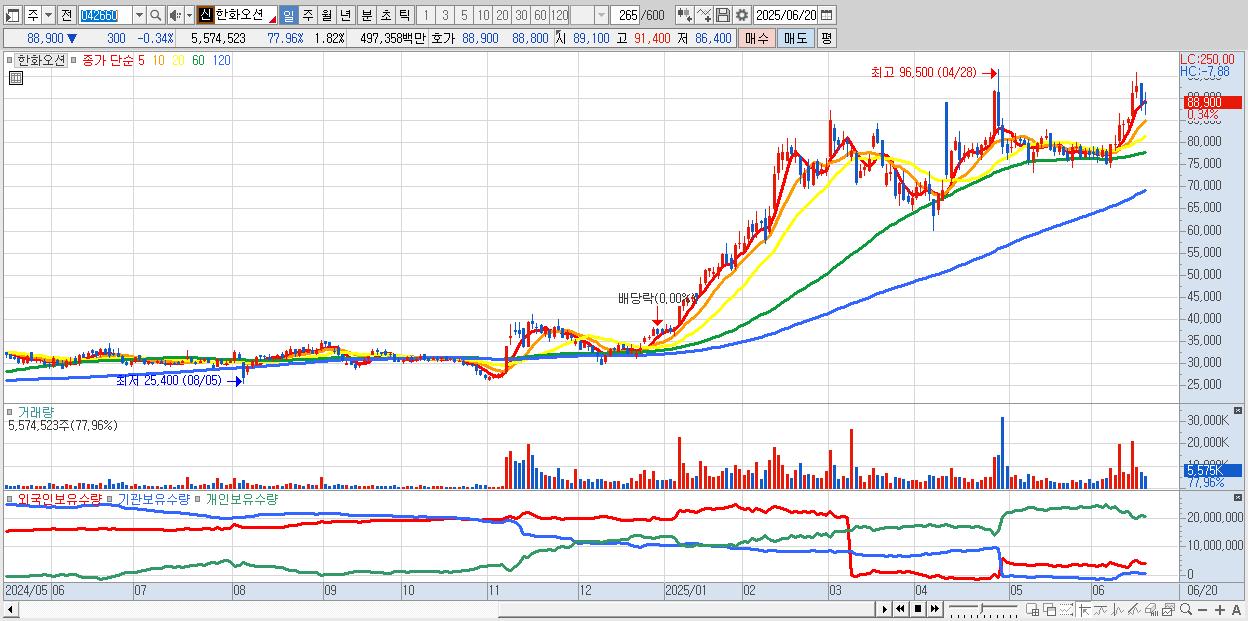Select the 10 interval button
This screenshot has height=621, width=1248.
(483, 15)
